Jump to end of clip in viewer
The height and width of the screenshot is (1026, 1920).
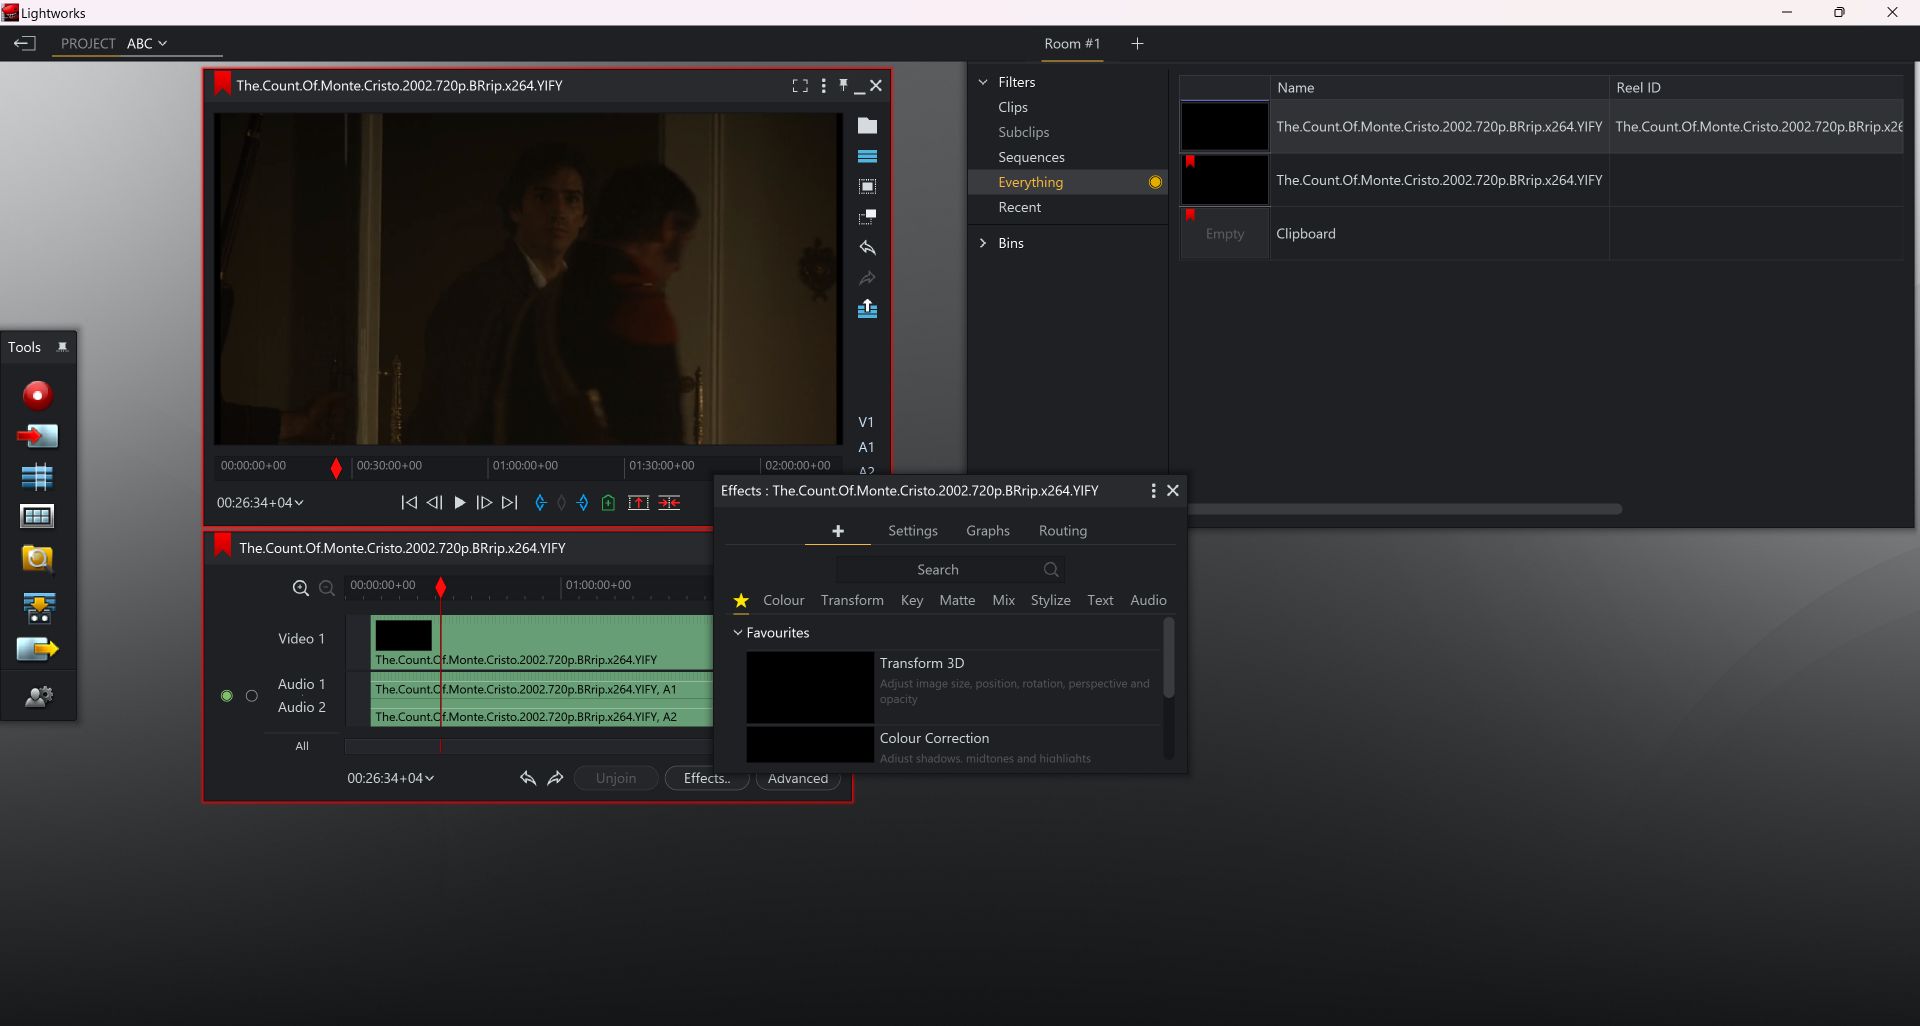509,503
